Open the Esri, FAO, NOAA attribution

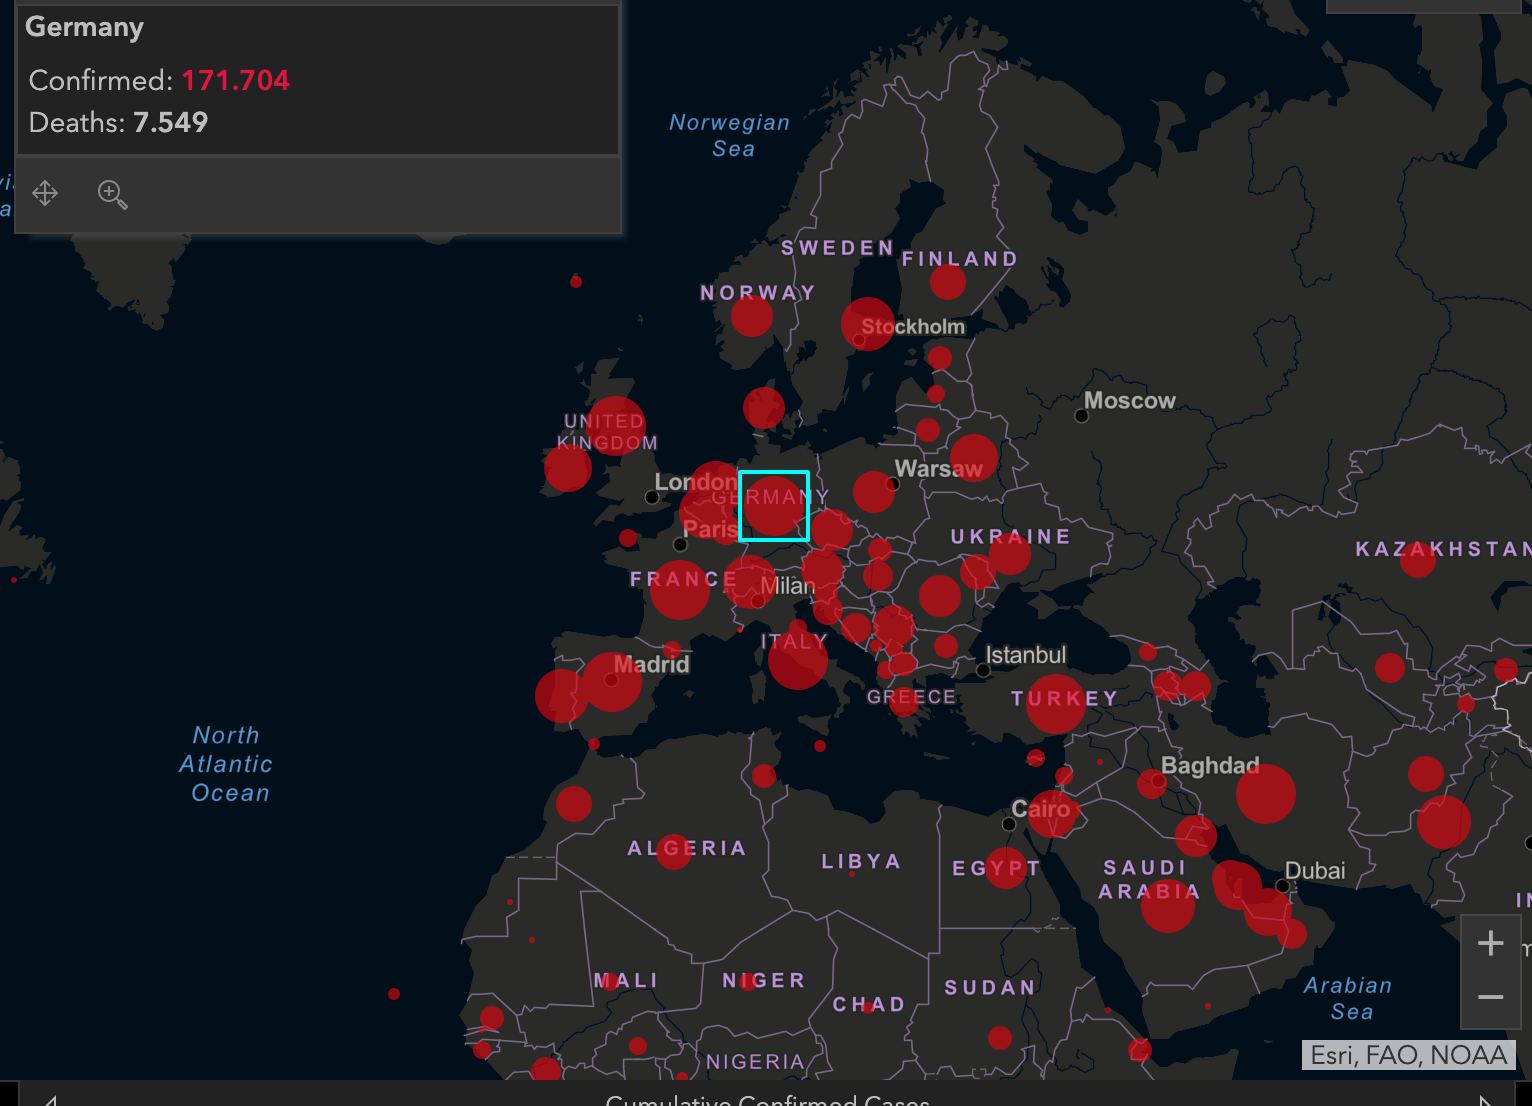(1408, 1055)
